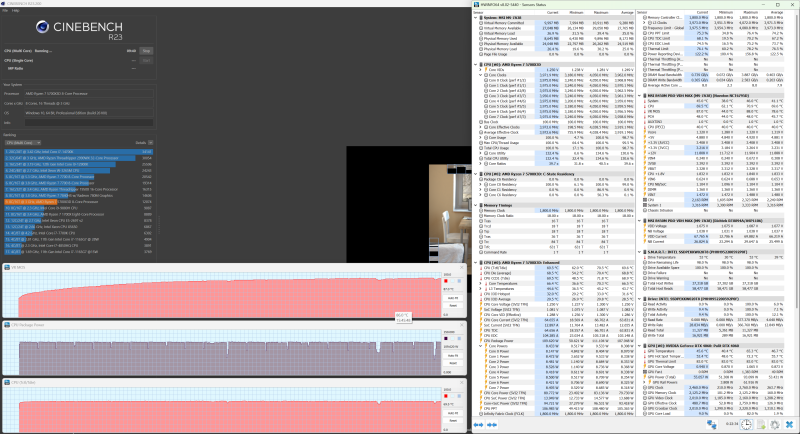Stop the running Multi Core test
Image resolution: width=800 pixels, height=434 pixels.
146,49
